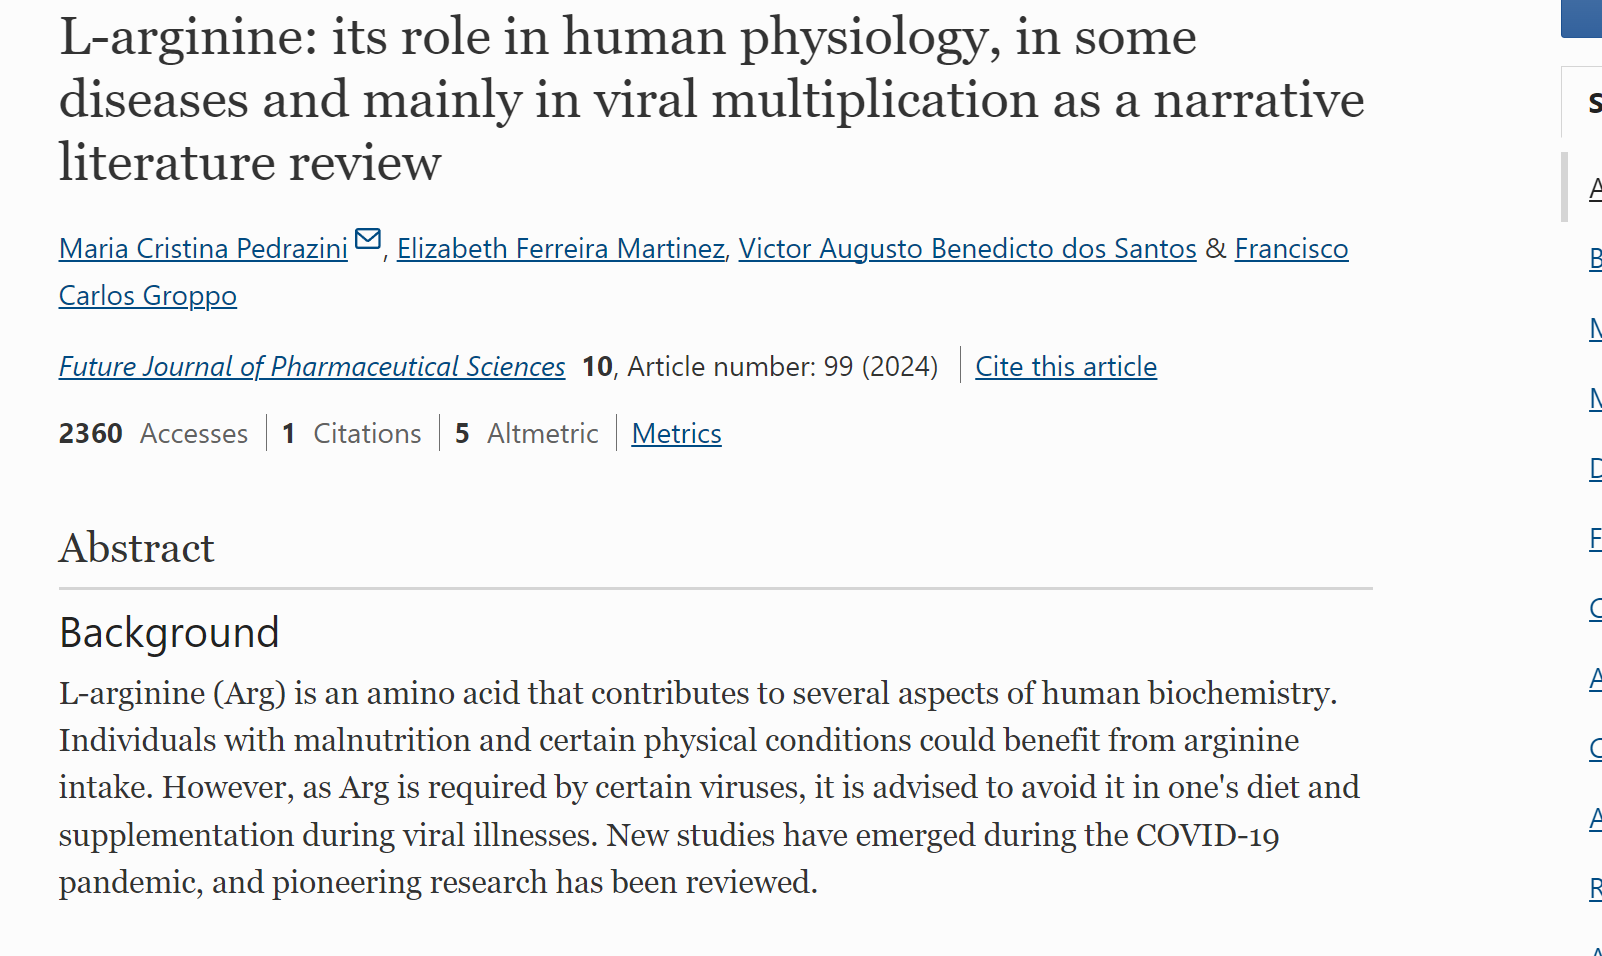Open Francisco Carlos Groppo author link
1602x956 pixels.
click(1291, 248)
